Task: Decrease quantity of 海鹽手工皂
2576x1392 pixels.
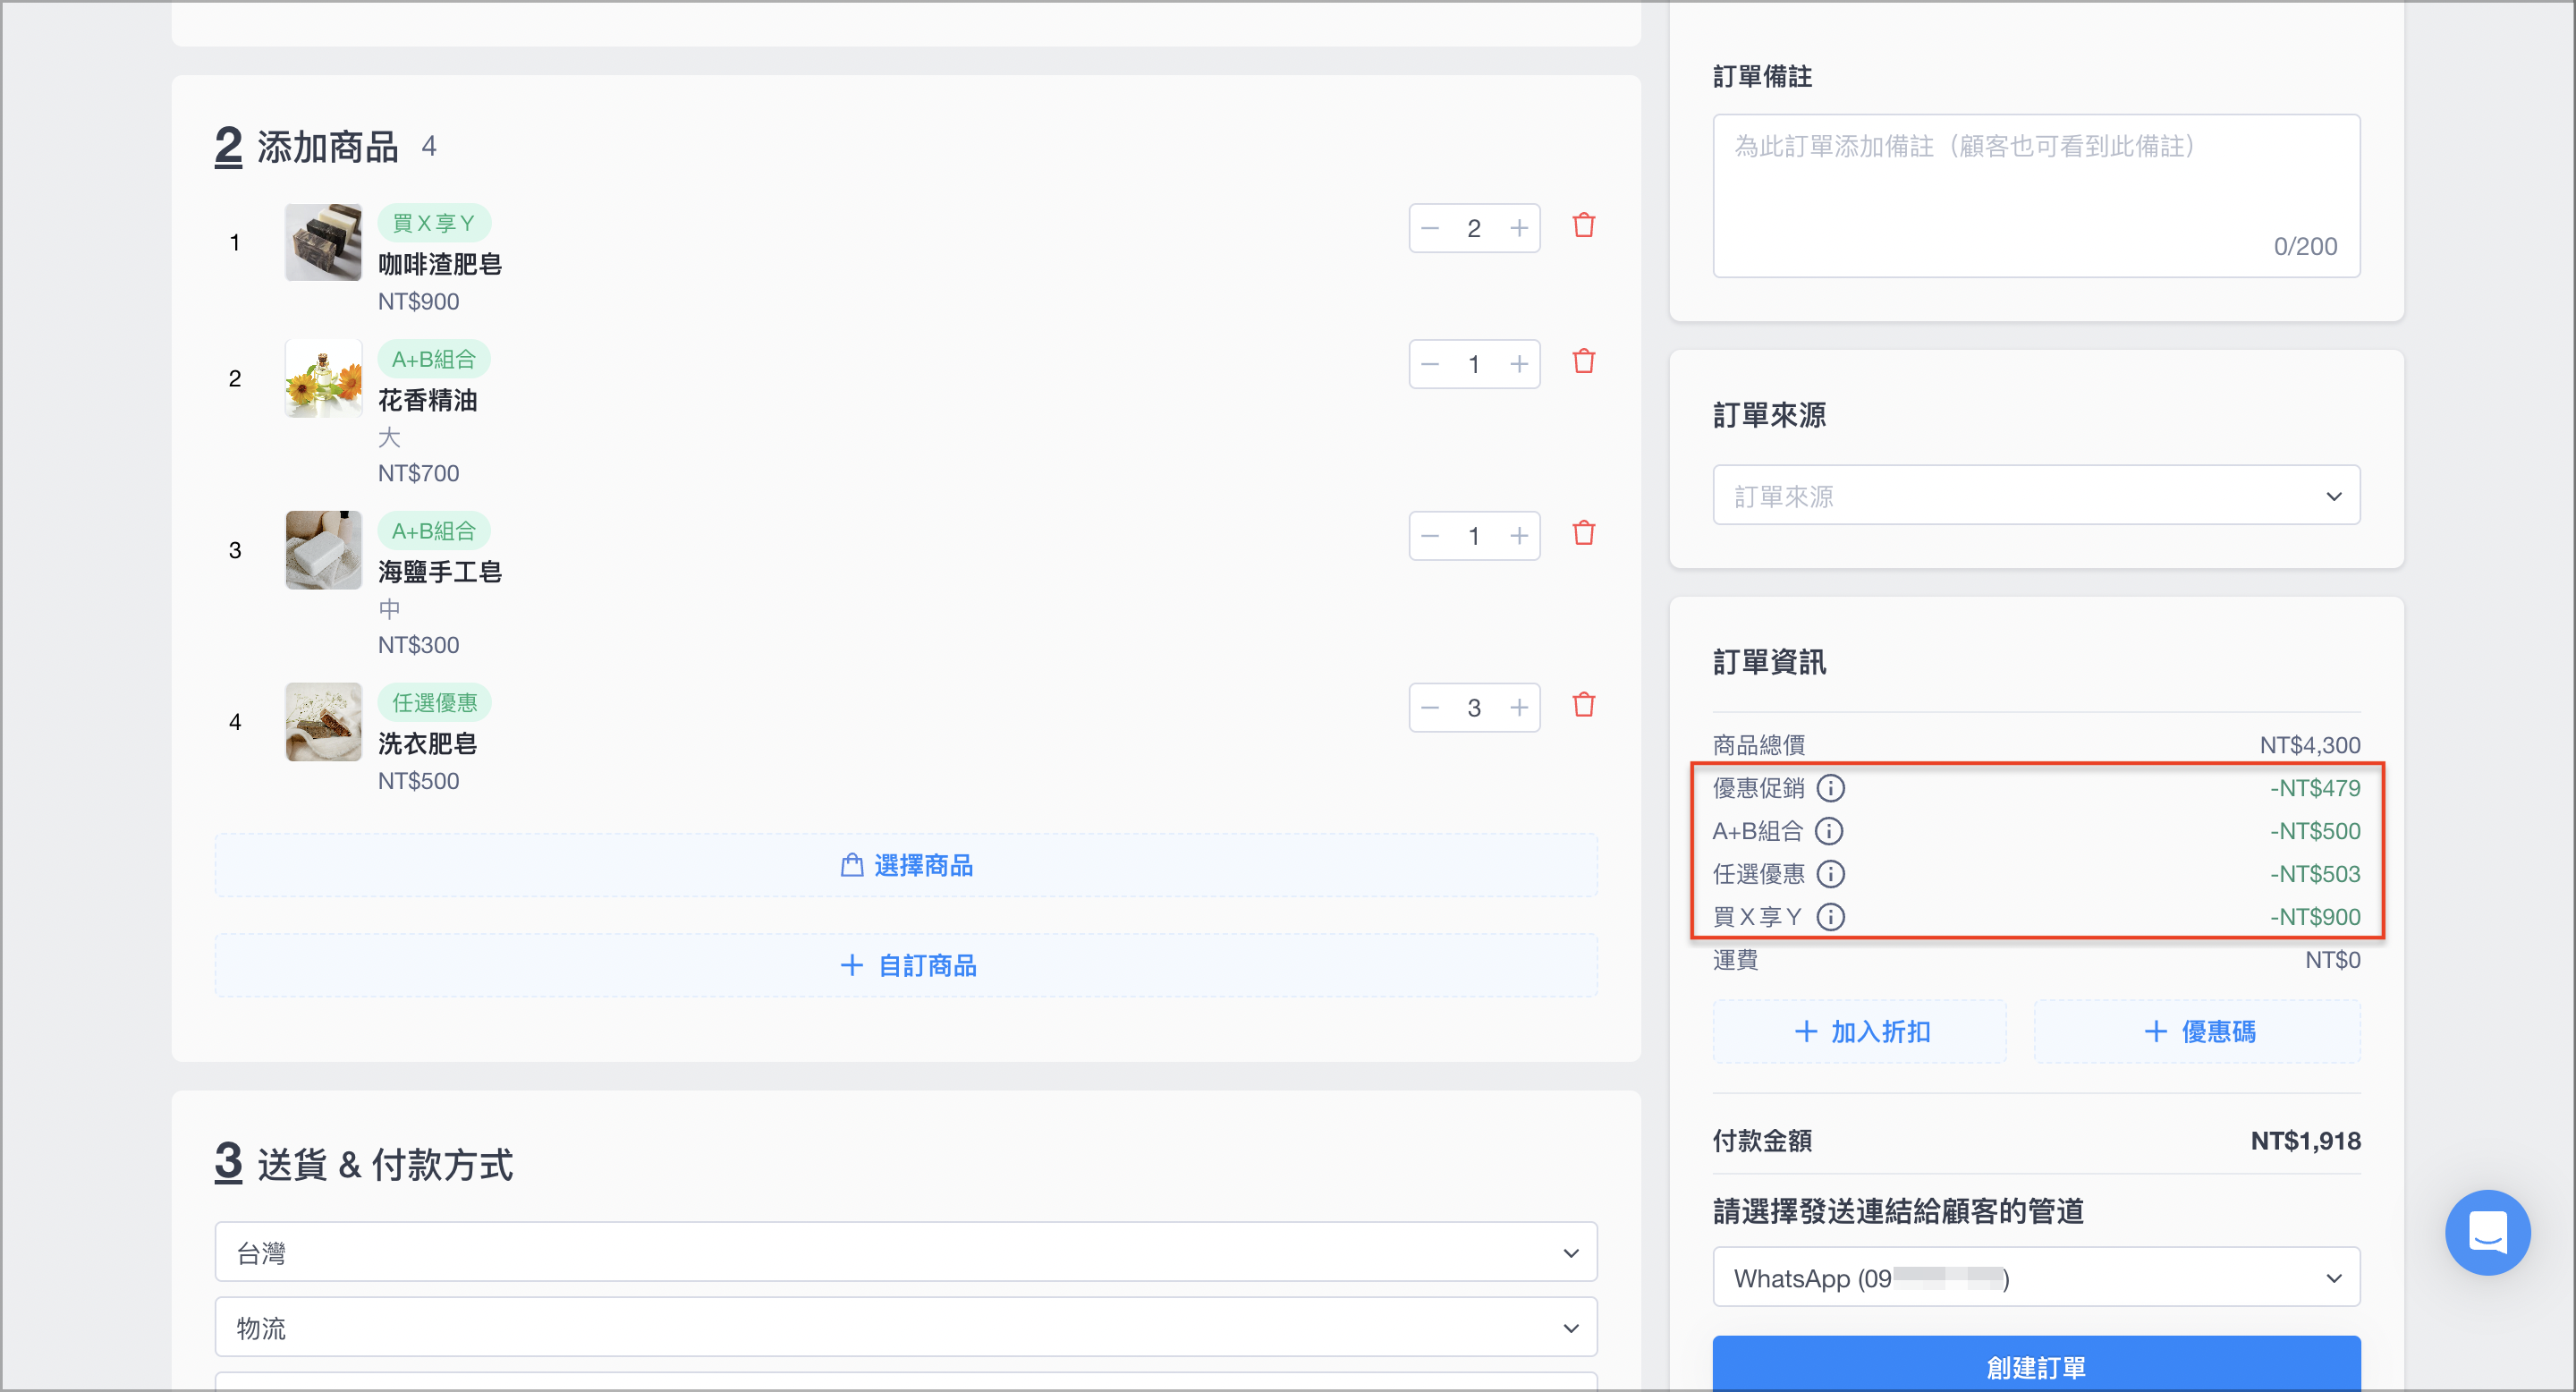Action: click(1430, 537)
